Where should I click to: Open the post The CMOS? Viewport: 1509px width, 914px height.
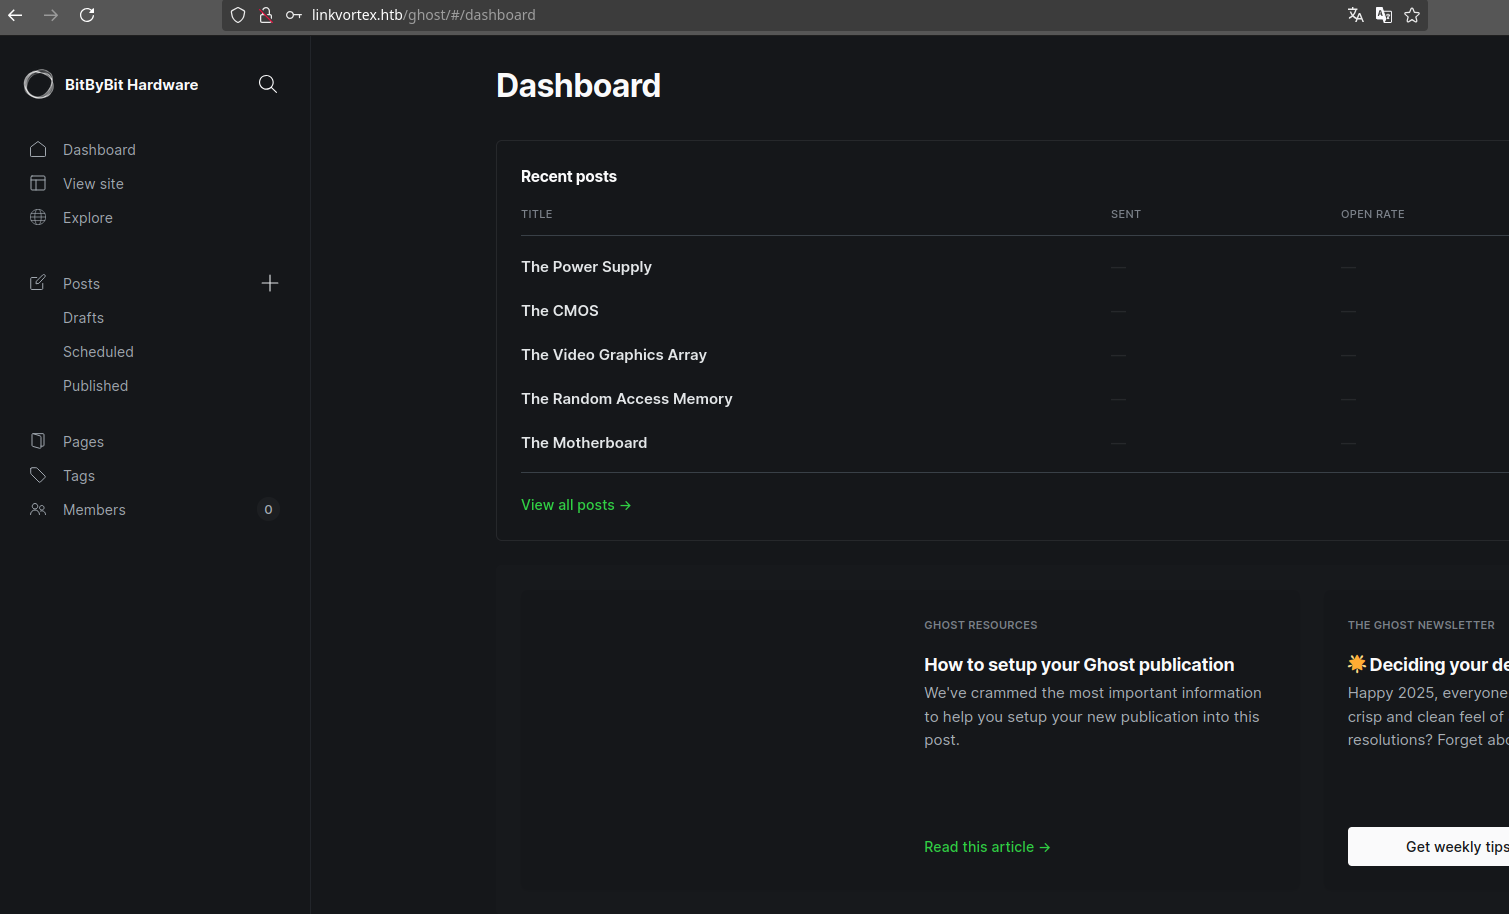(x=560, y=311)
